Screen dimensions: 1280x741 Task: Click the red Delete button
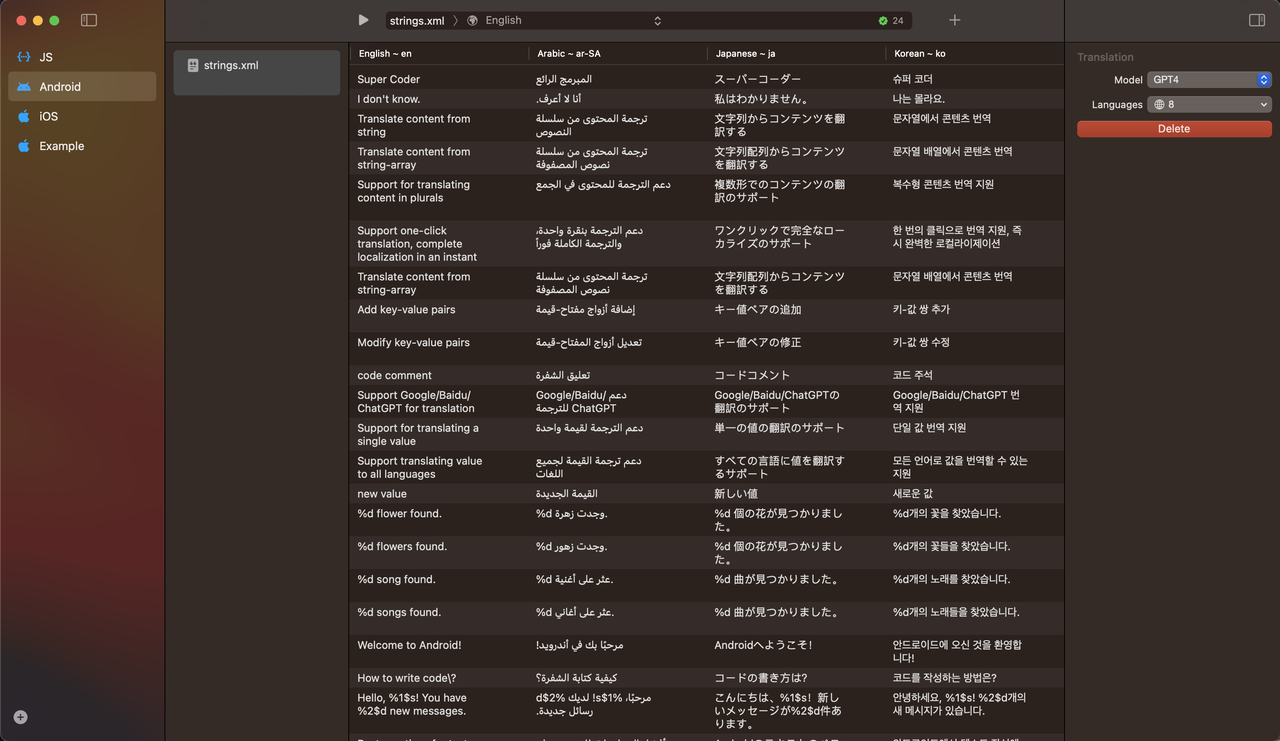pos(1174,129)
